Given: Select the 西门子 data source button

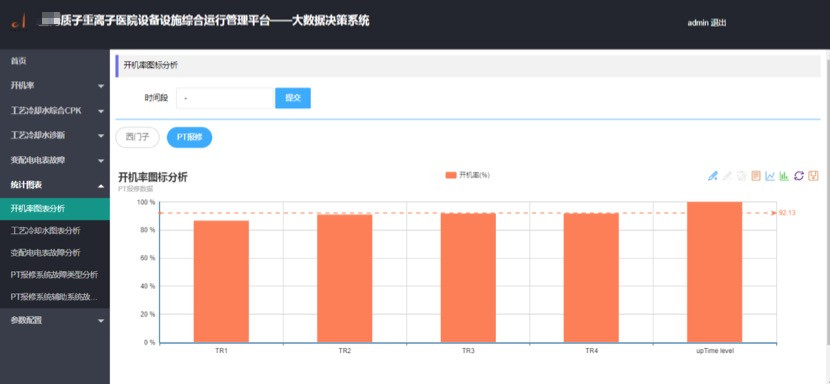Looking at the screenshot, I should 137,137.
